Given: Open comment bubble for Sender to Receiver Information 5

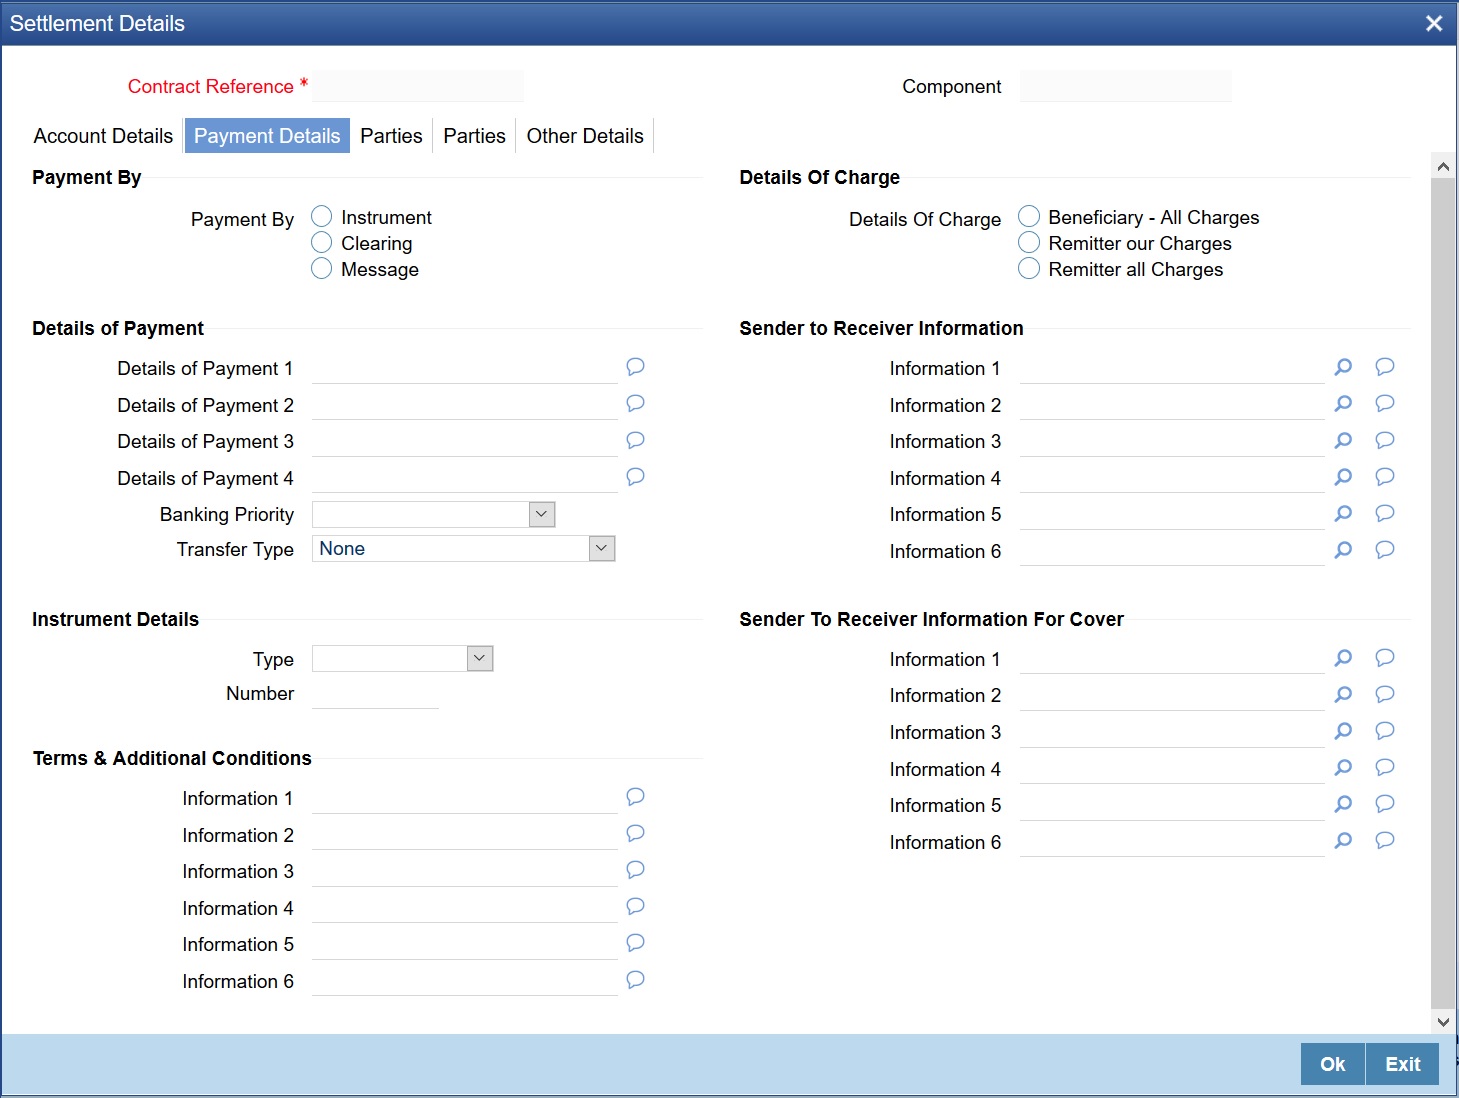Looking at the screenshot, I should tap(1384, 513).
